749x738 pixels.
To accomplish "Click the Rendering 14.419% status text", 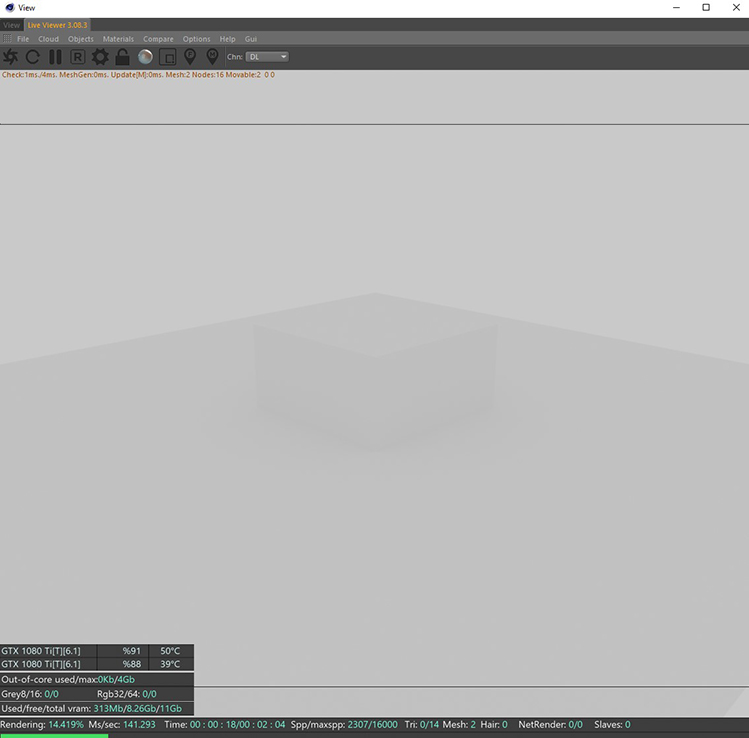I will point(42,725).
